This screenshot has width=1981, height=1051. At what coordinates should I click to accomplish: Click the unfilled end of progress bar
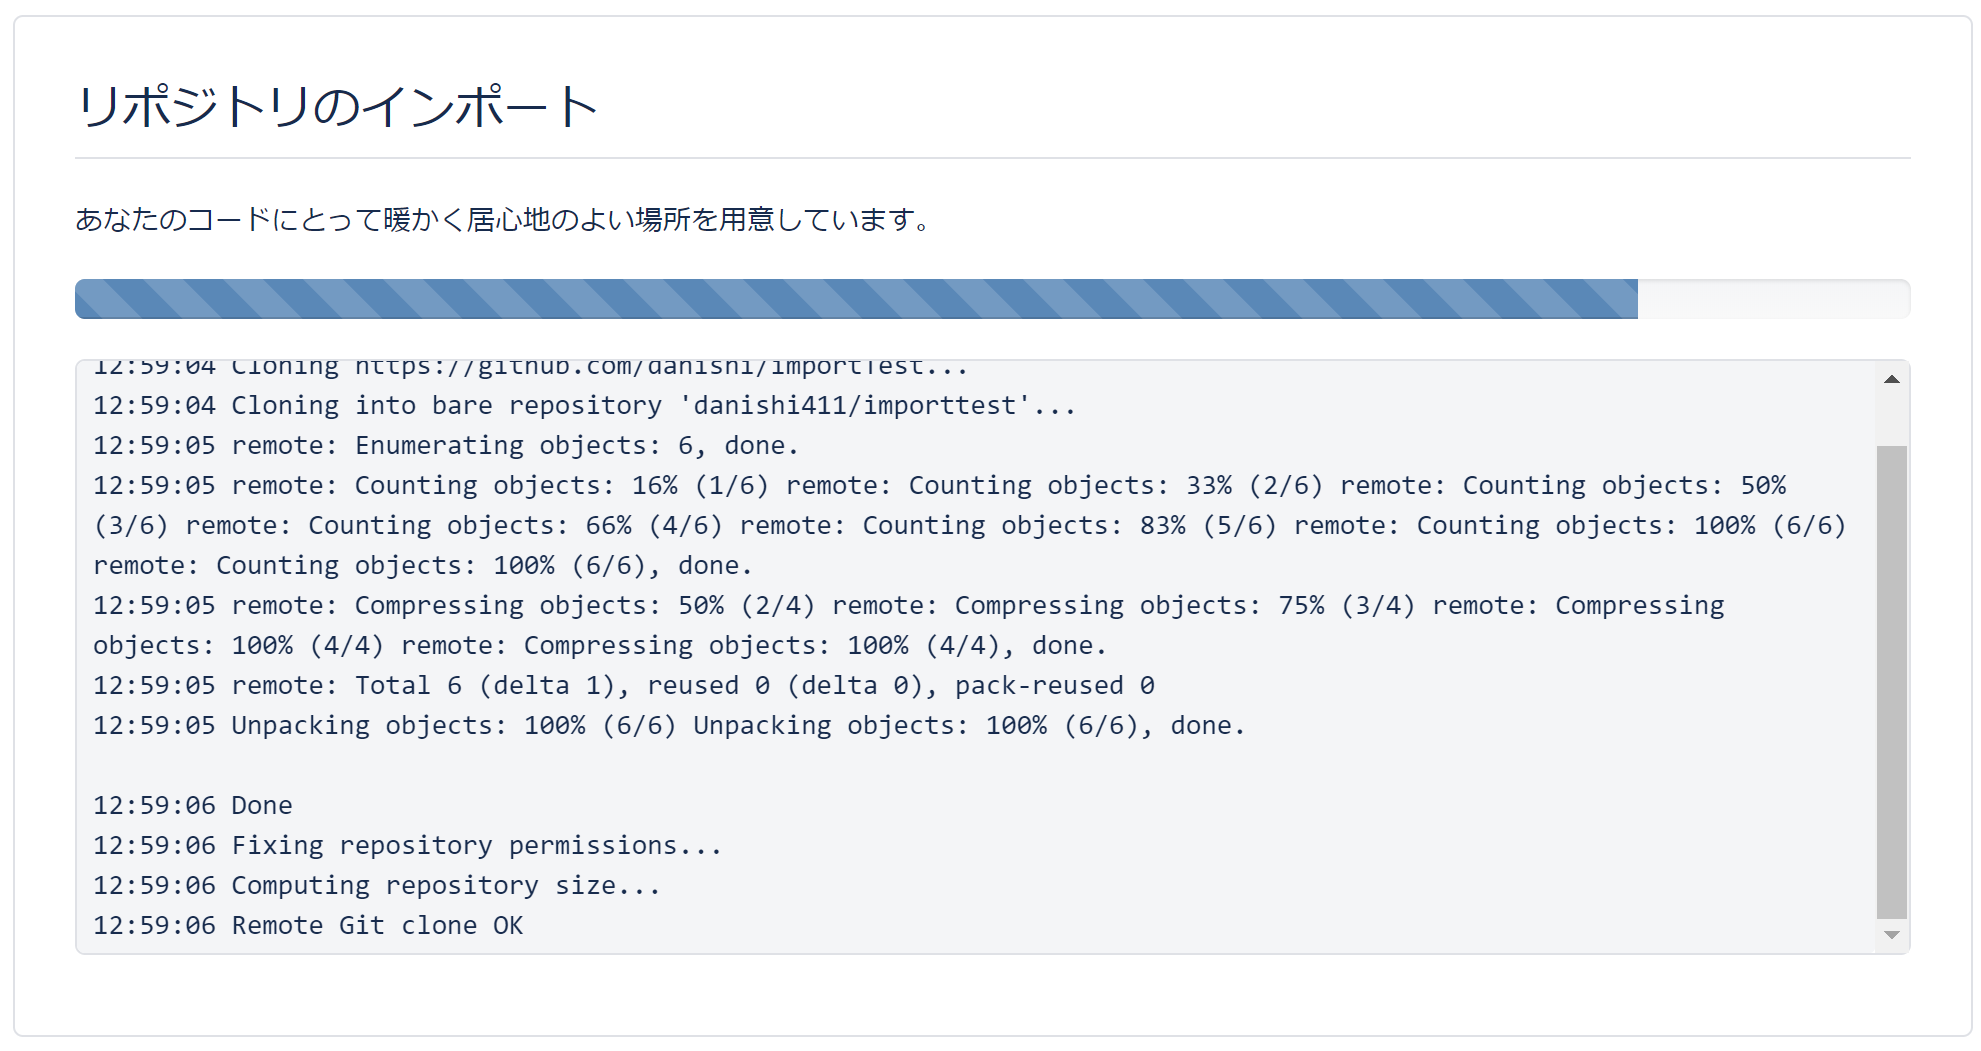click(1774, 299)
